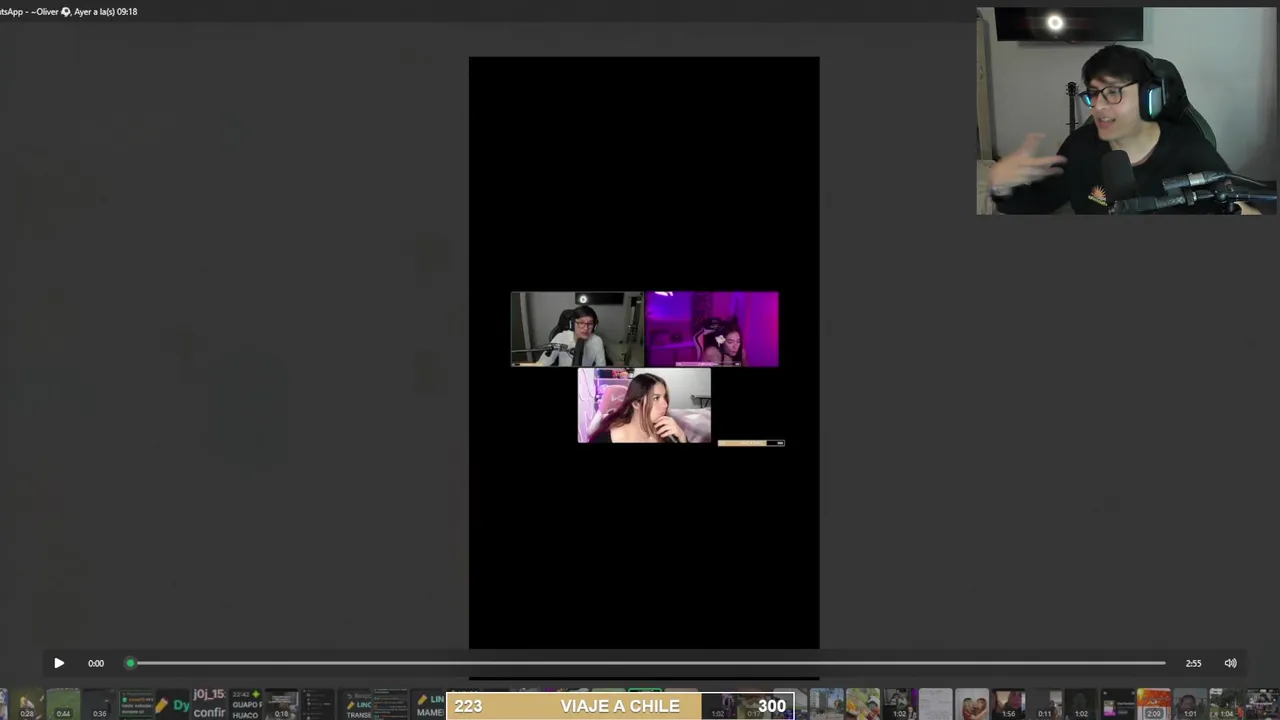Mute the video via speaker icon
The image size is (1280, 720).
click(x=1231, y=663)
